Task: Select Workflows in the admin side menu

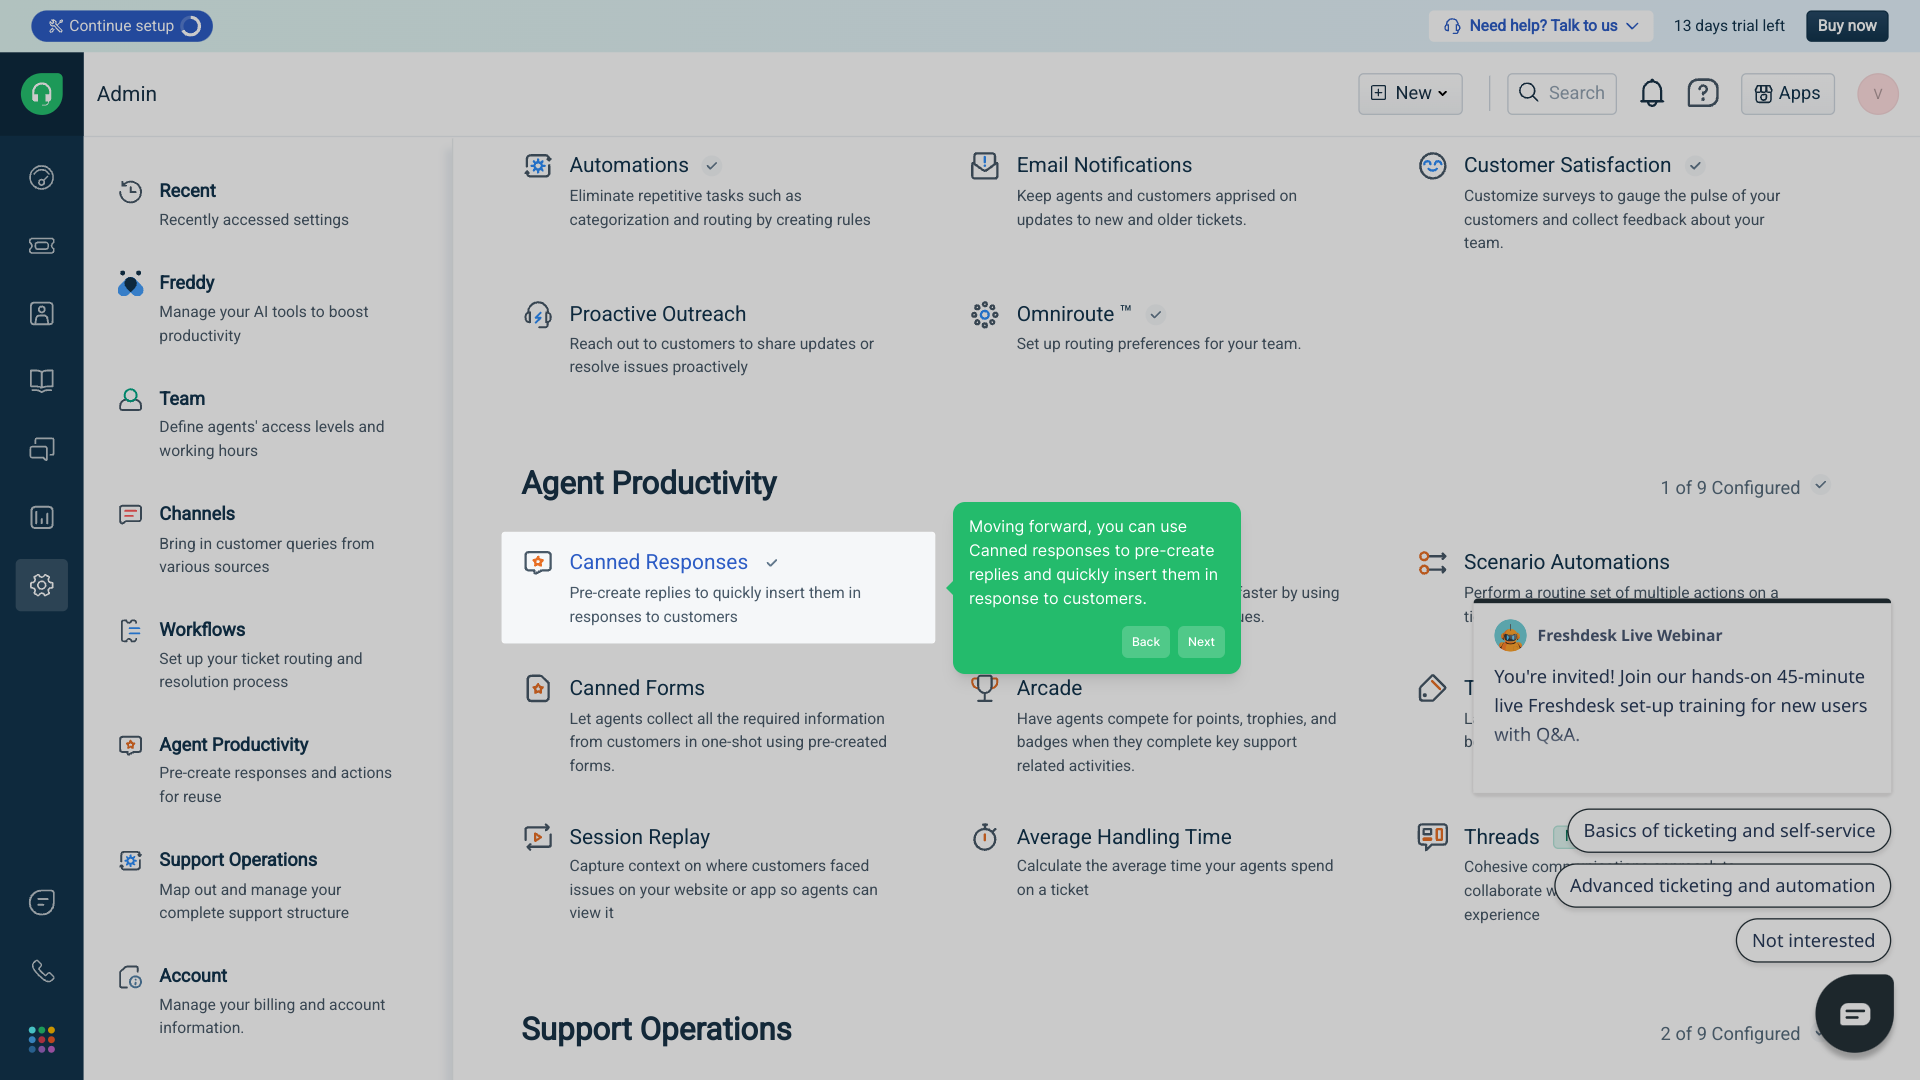Action: pyautogui.click(x=202, y=629)
